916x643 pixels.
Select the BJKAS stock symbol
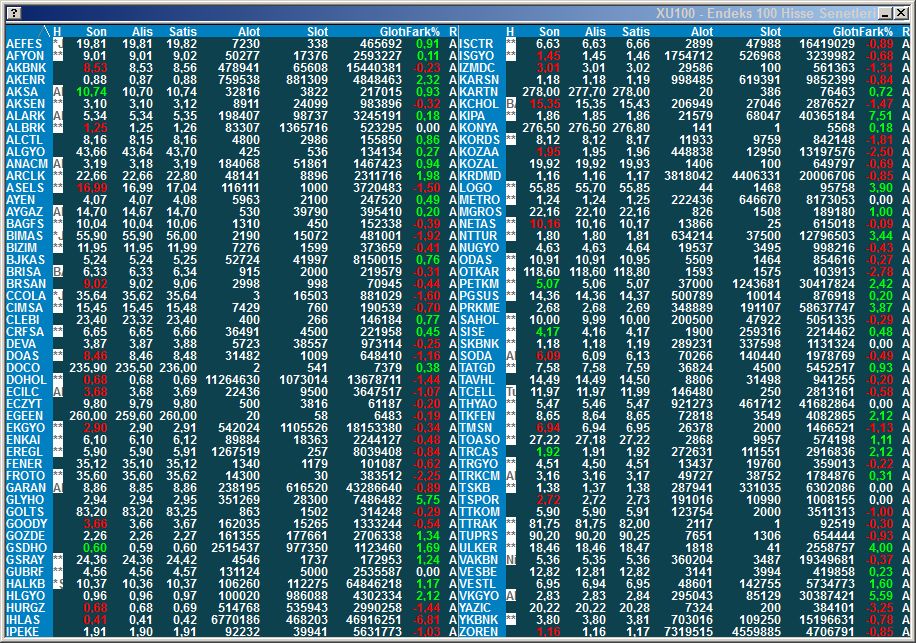25,259
